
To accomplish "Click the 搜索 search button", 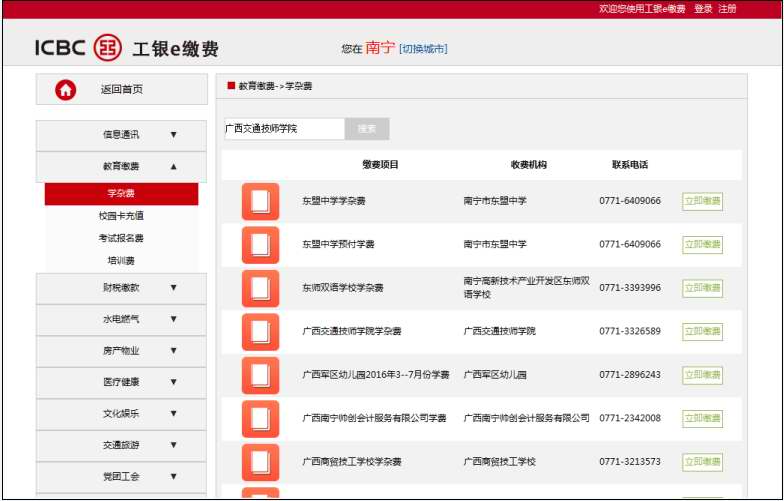I will [x=367, y=129].
